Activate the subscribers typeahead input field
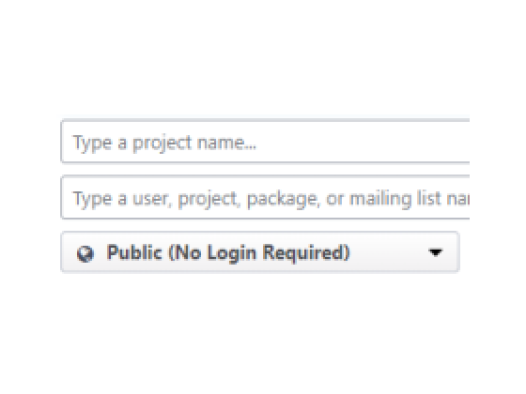The height and width of the screenshot is (394, 526). click(265, 198)
